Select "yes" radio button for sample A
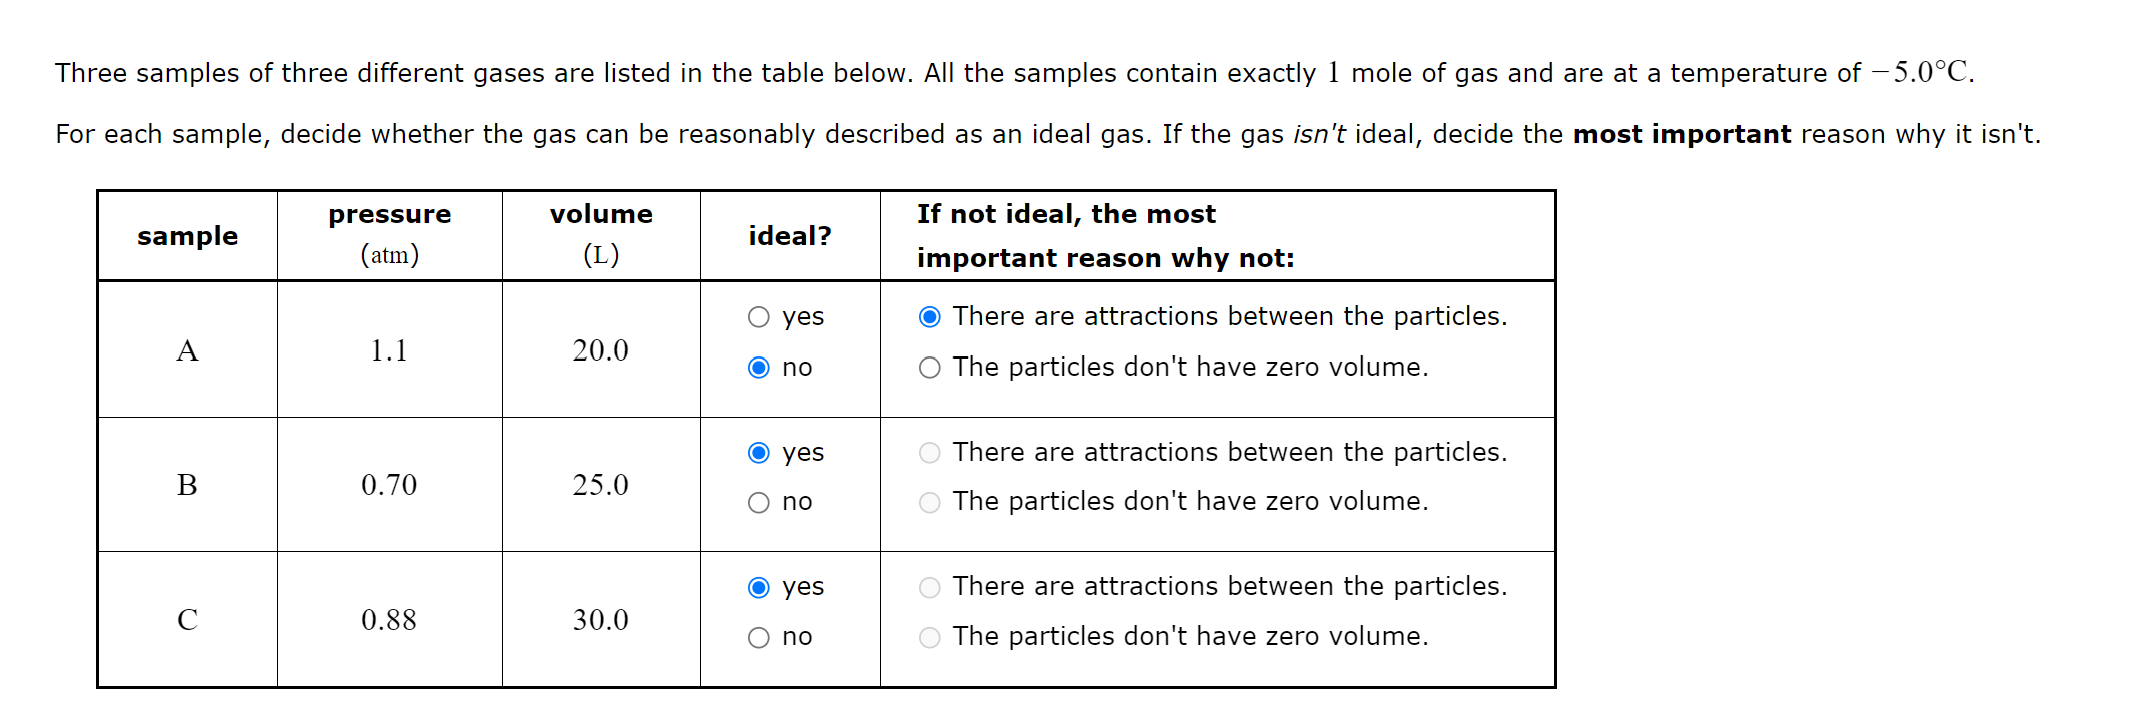The height and width of the screenshot is (716, 2134). click(x=759, y=316)
